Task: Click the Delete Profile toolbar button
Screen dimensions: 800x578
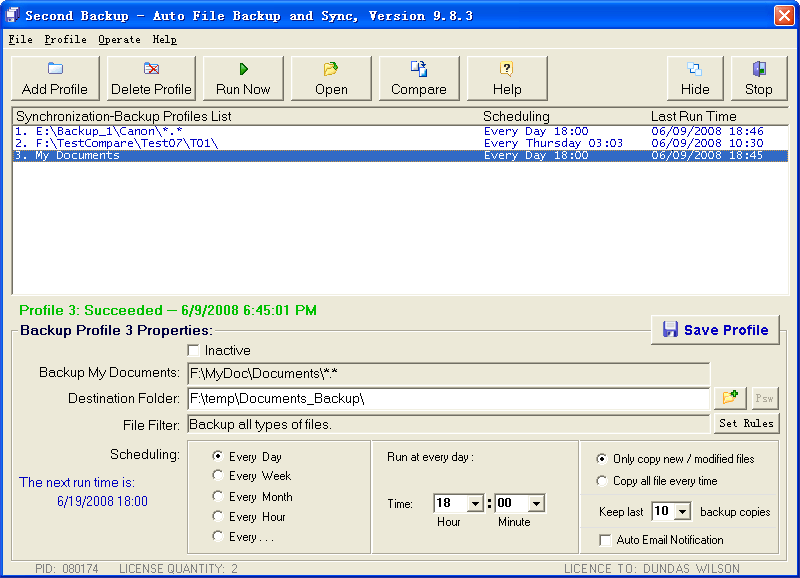Action: [x=151, y=78]
